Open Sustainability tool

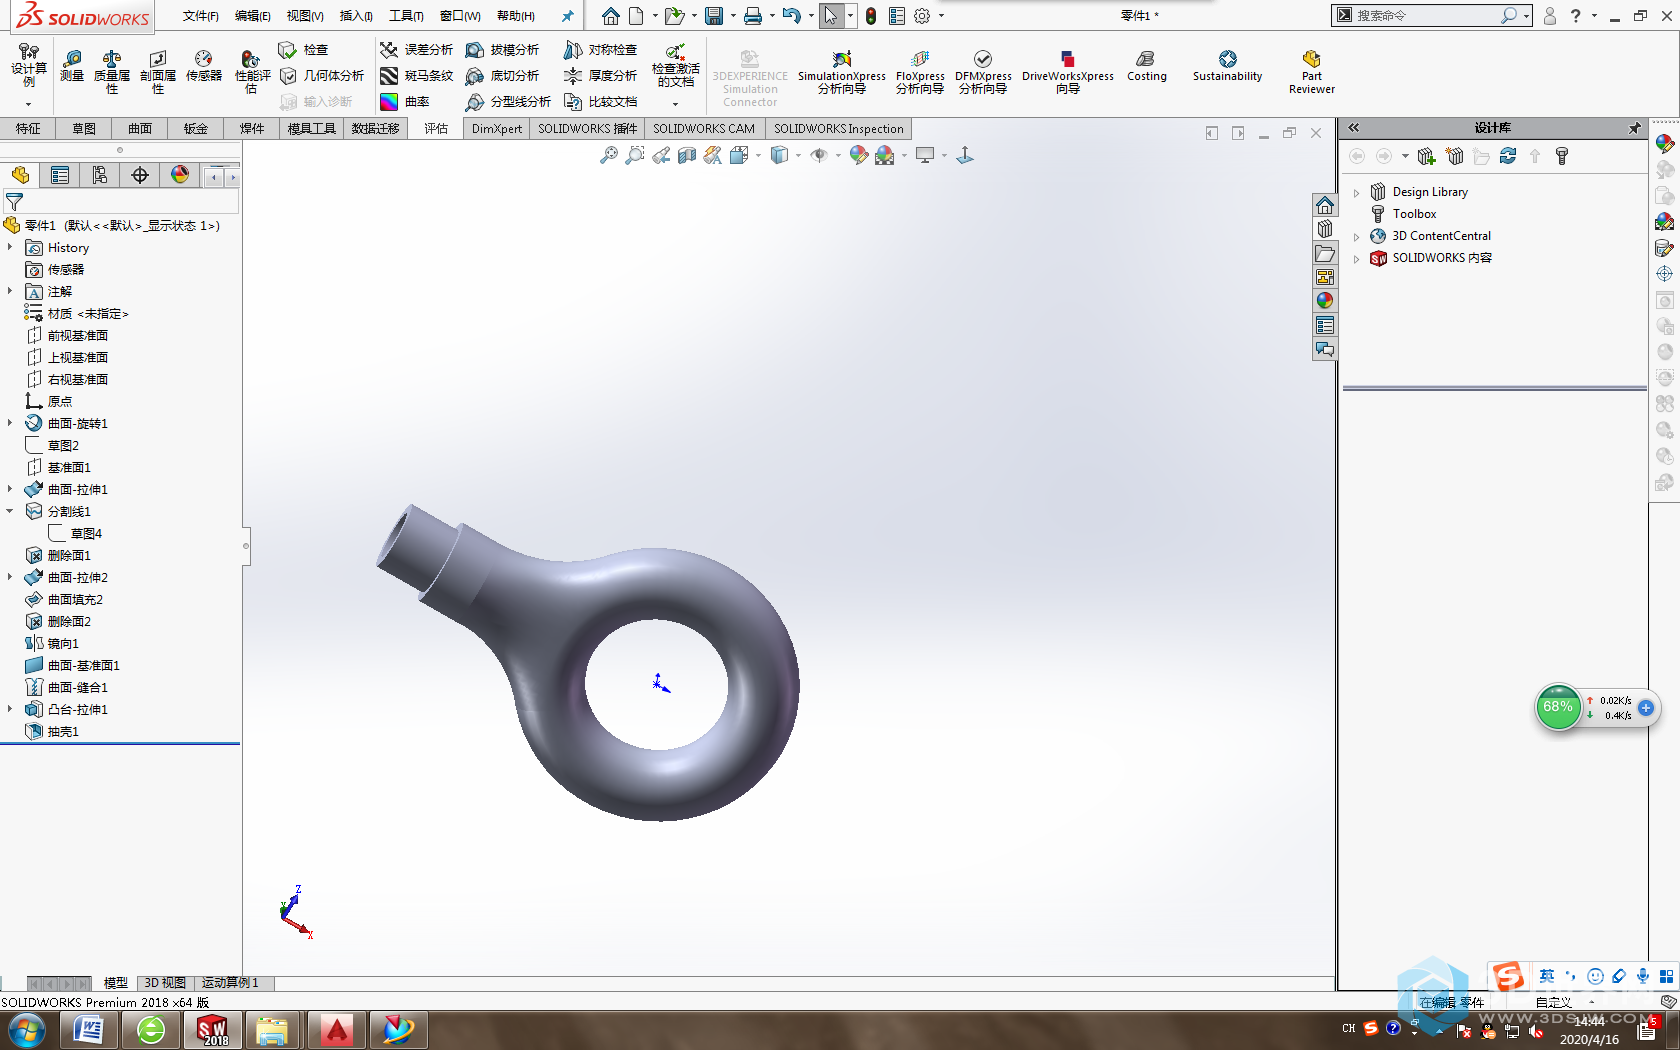click(x=1227, y=66)
